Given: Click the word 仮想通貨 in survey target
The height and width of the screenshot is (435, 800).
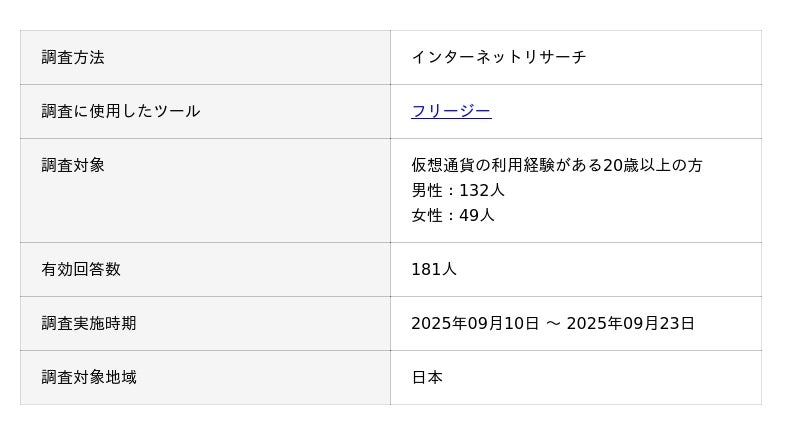Looking at the screenshot, I should pos(442,165).
